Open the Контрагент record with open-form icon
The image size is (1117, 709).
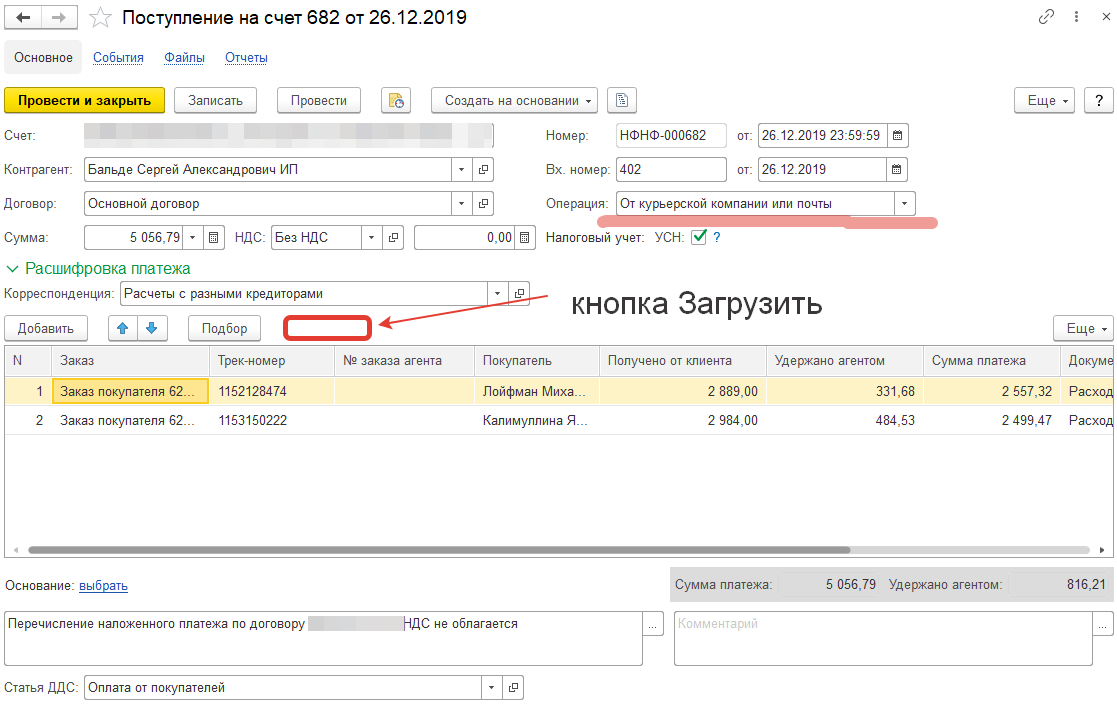pyautogui.click(x=483, y=170)
